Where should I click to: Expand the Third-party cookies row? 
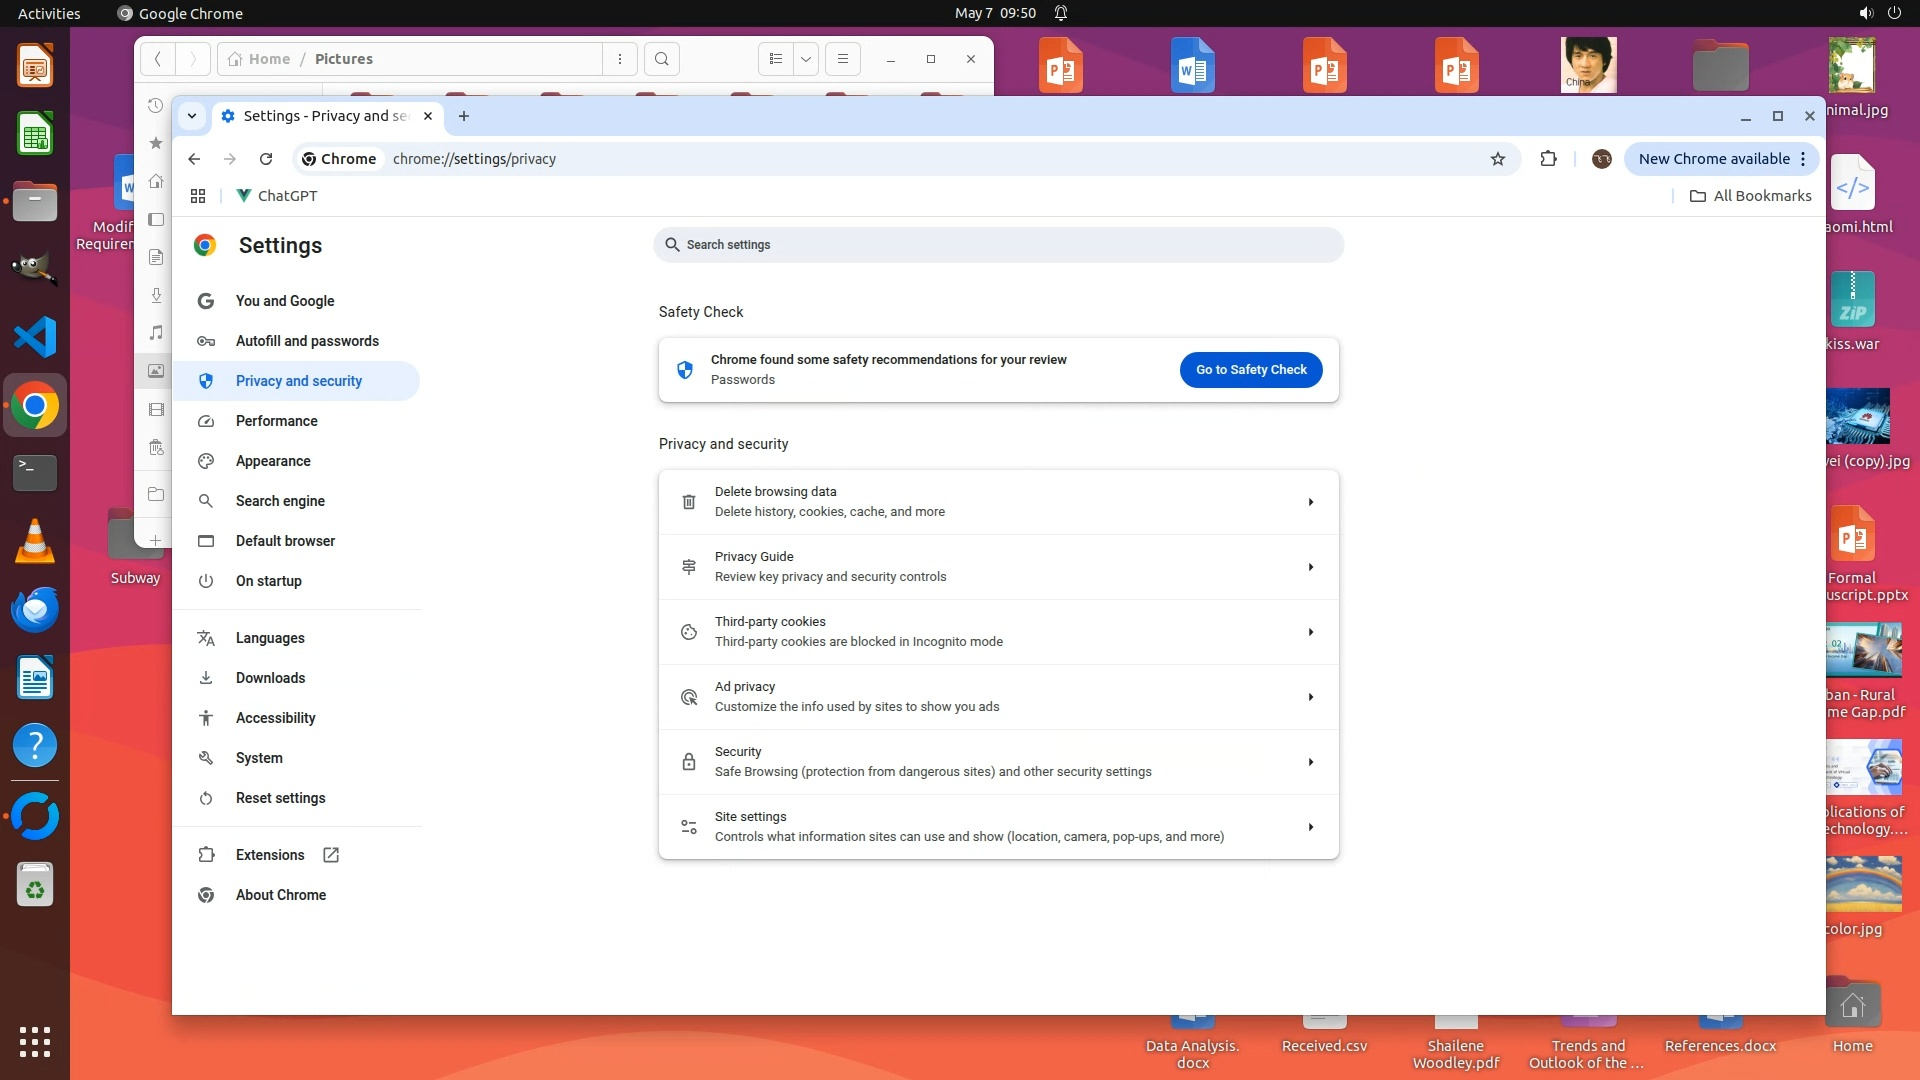pos(997,632)
